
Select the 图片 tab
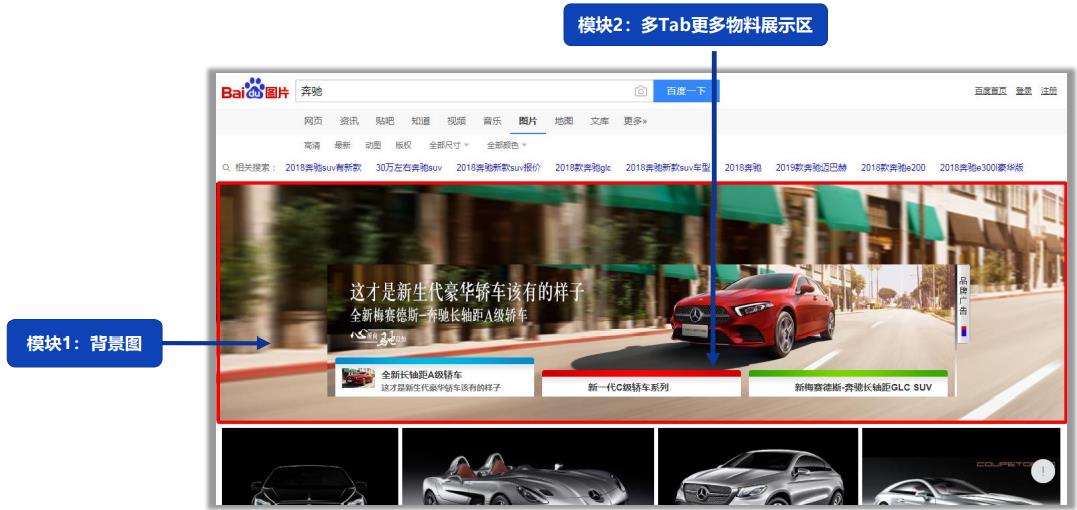[528, 121]
